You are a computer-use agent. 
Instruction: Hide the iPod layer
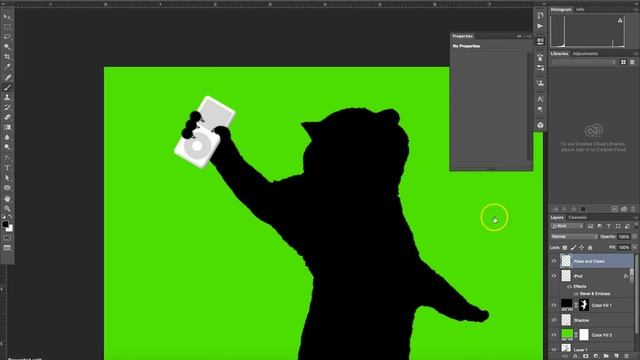[554, 276]
